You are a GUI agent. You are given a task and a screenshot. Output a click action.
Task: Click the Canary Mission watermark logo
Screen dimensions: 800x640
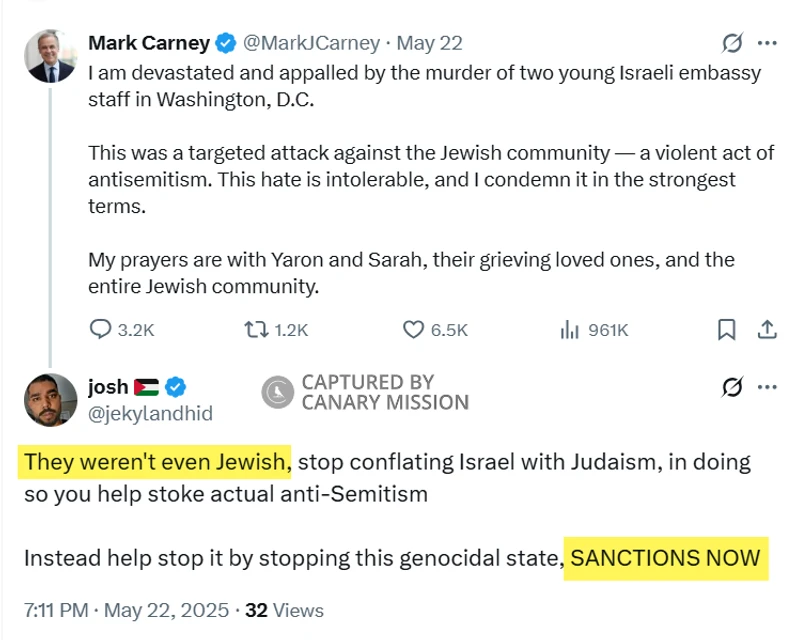tap(277, 392)
